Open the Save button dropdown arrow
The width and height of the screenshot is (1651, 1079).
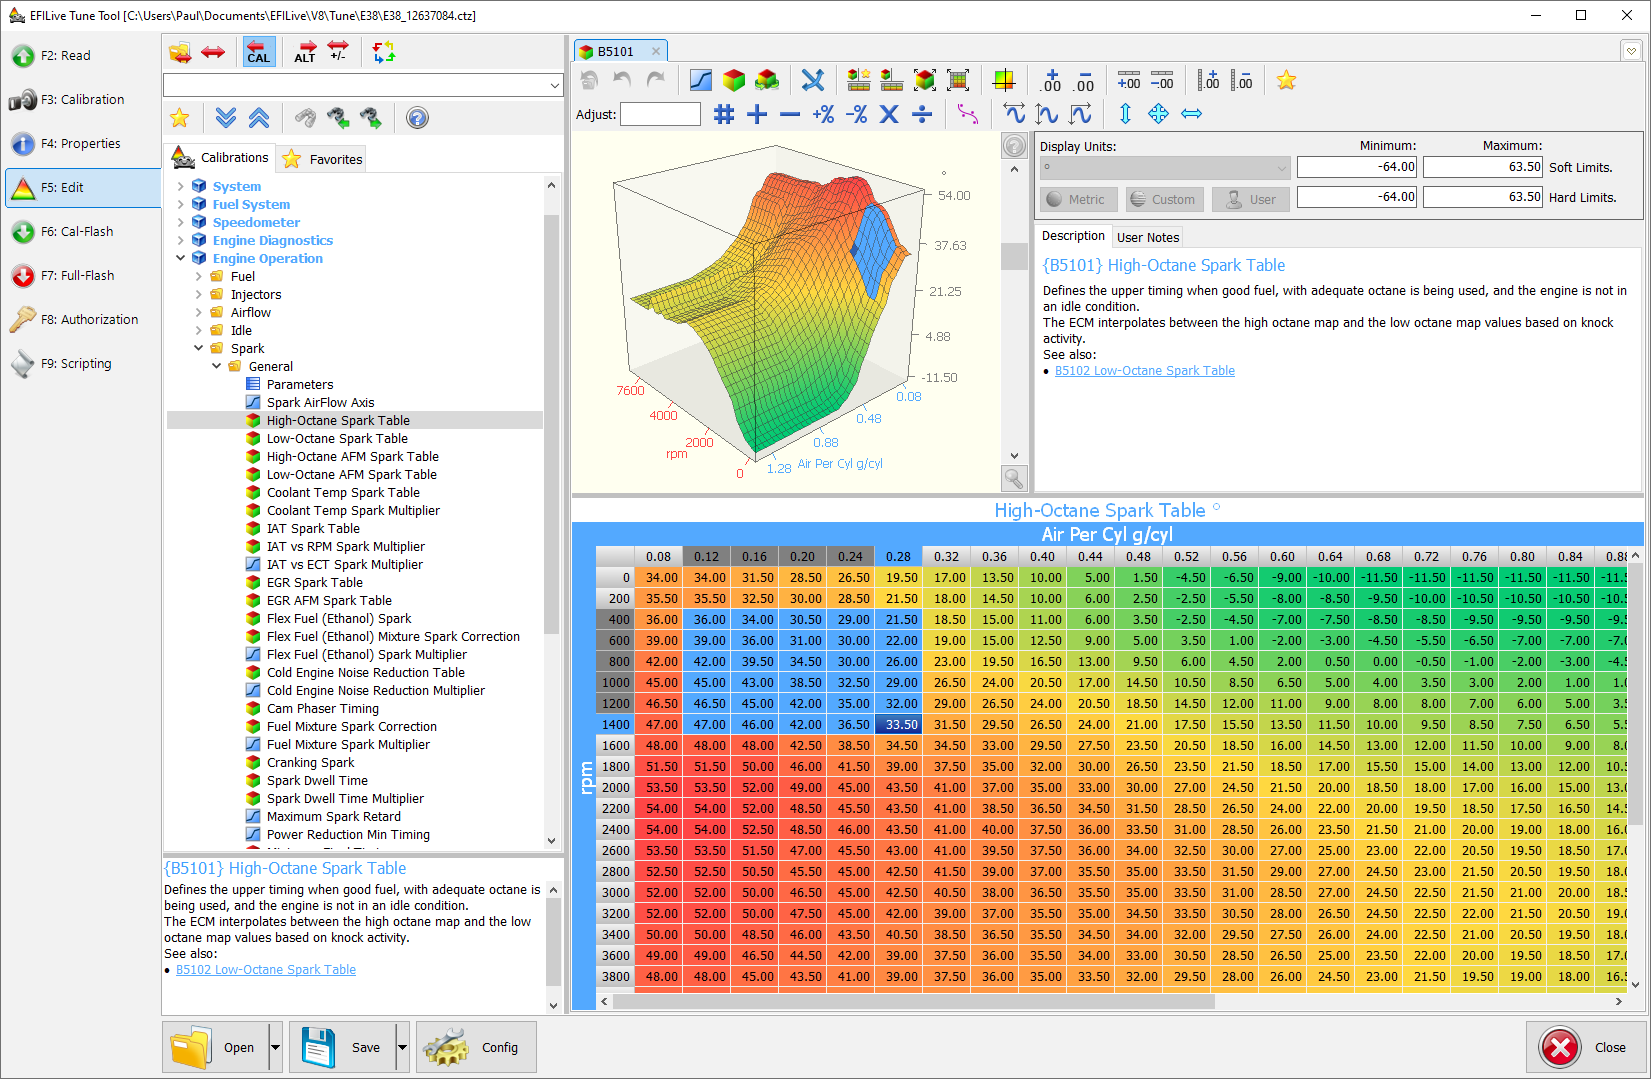[x=402, y=1047]
